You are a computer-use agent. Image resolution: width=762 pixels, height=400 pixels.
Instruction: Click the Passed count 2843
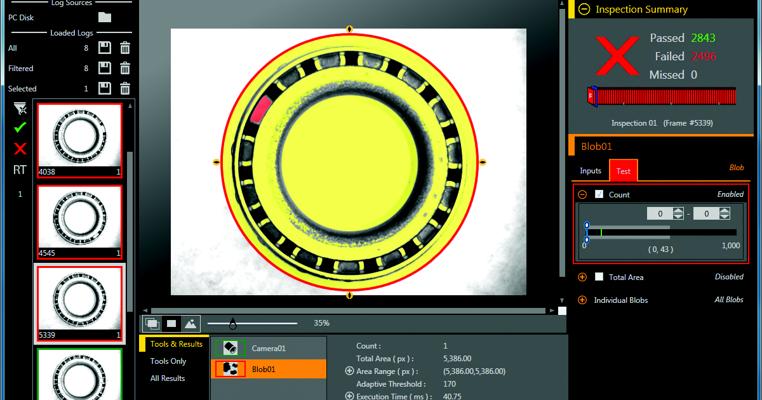(703, 38)
